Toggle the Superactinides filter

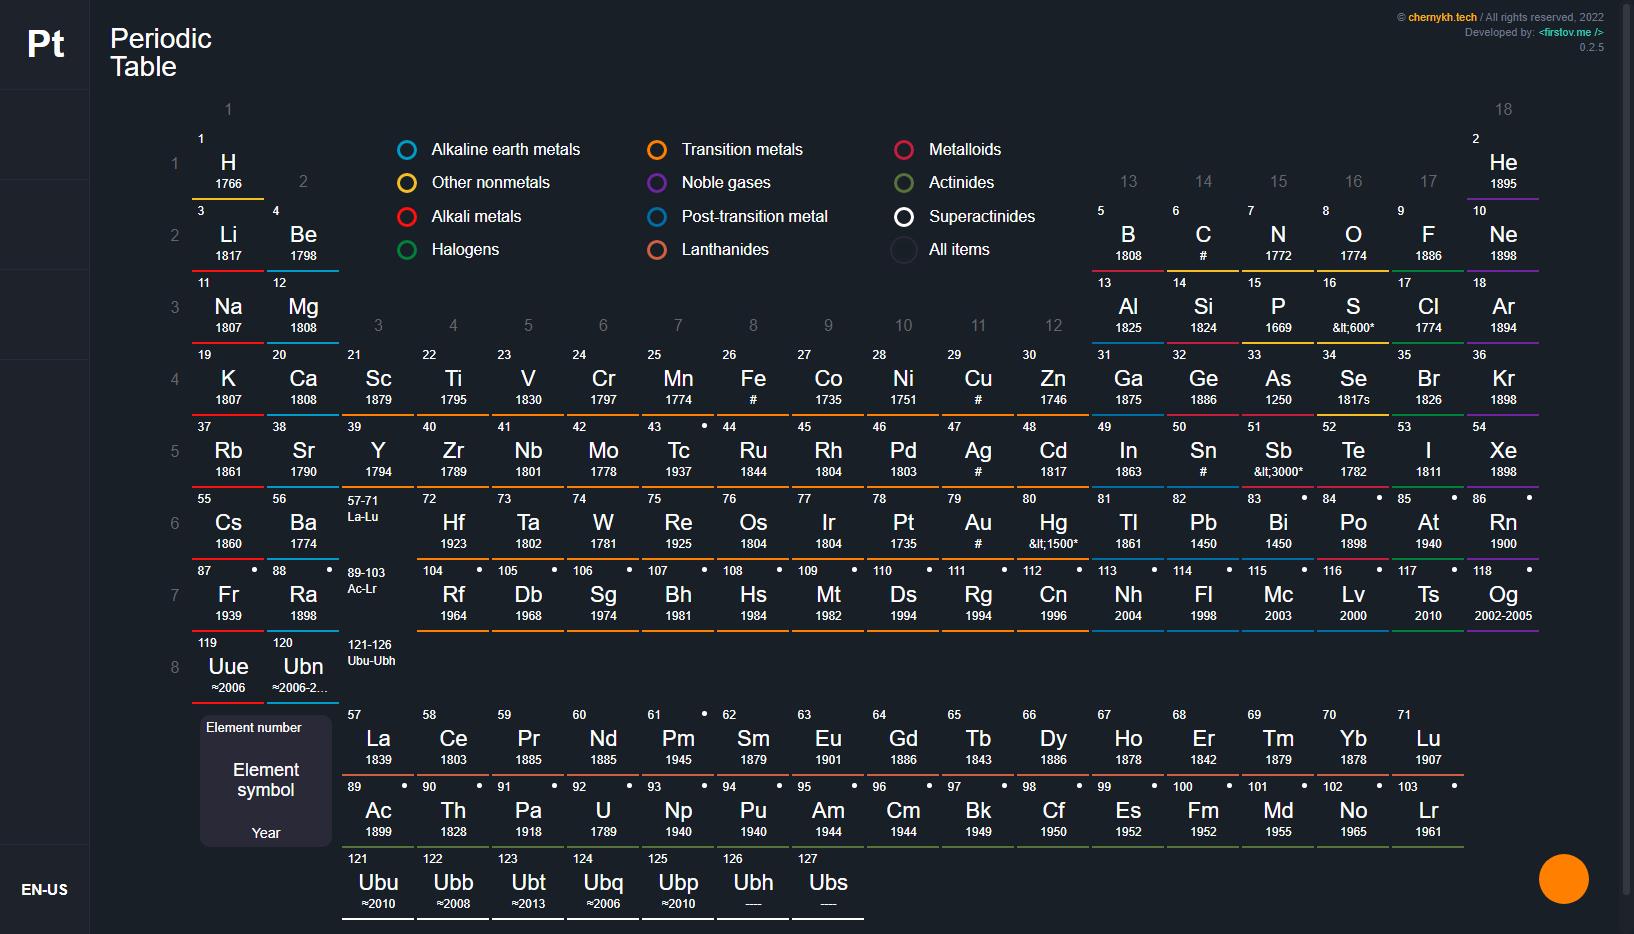tap(965, 217)
